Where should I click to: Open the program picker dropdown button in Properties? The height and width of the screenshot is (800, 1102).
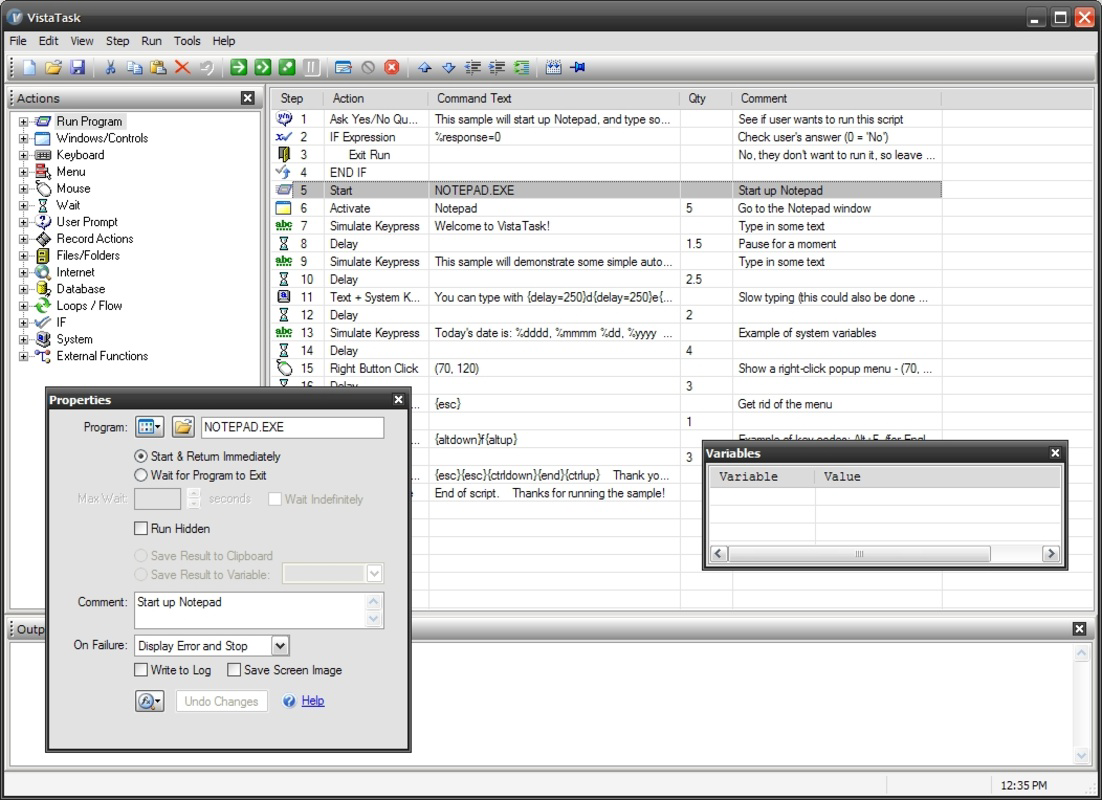coord(150,427)
